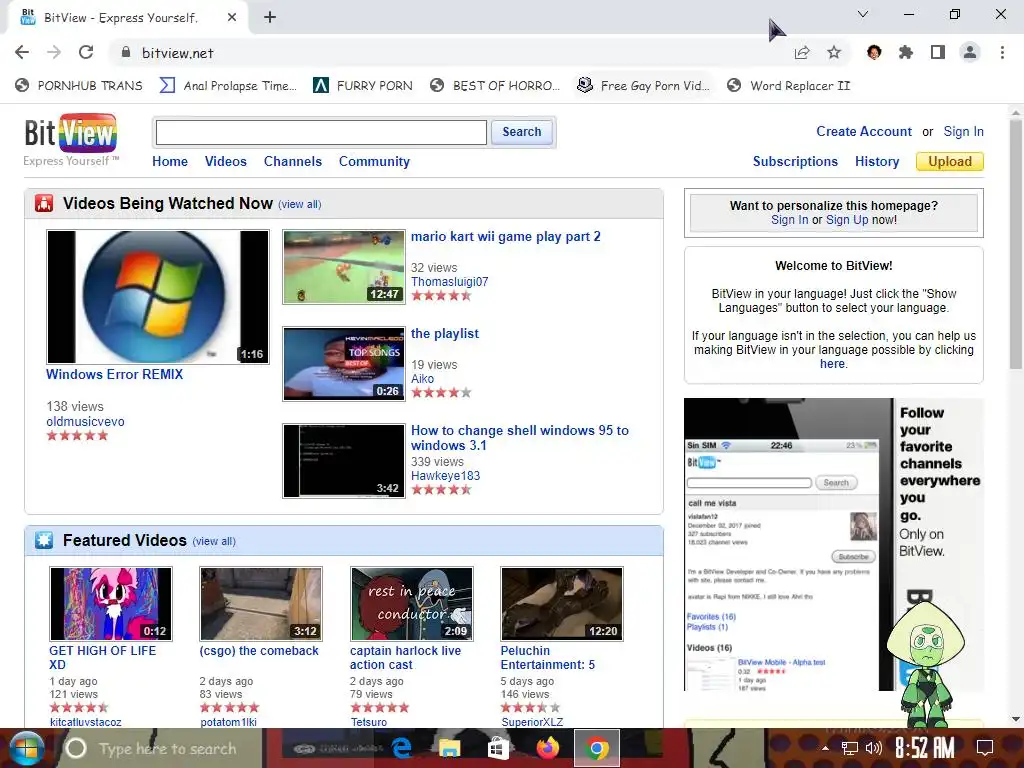This screenshot has width=1024, height=768.
Task: Open (csgo) the comeback thumbnail
Action: 261,603
